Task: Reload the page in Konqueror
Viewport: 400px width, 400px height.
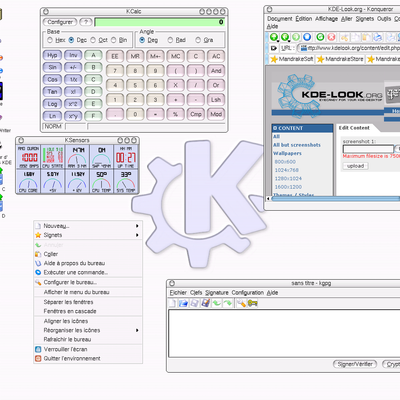Action: (320, 37)
